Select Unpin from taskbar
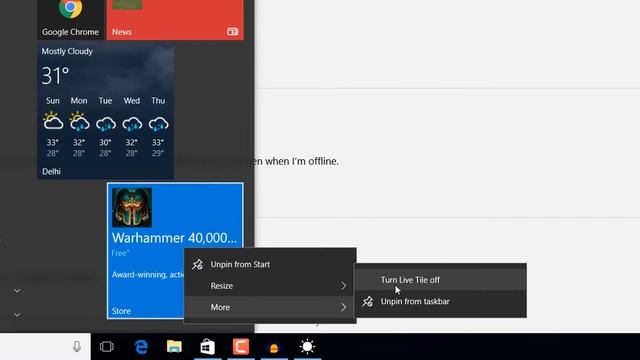The height and width of the screenshot is (360, 640). click(440, 301)
